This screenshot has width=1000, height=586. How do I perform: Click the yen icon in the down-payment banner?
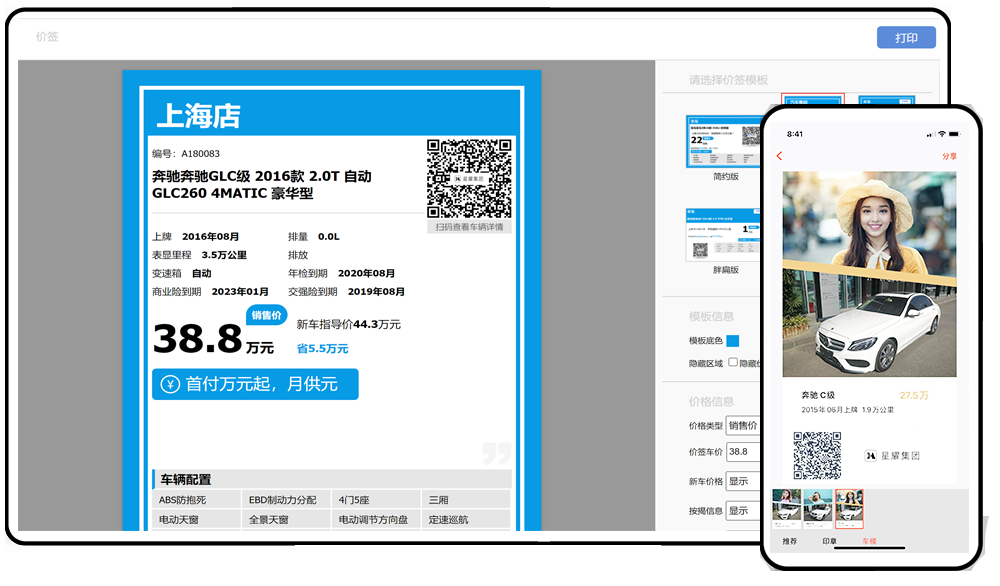point(170,385)
